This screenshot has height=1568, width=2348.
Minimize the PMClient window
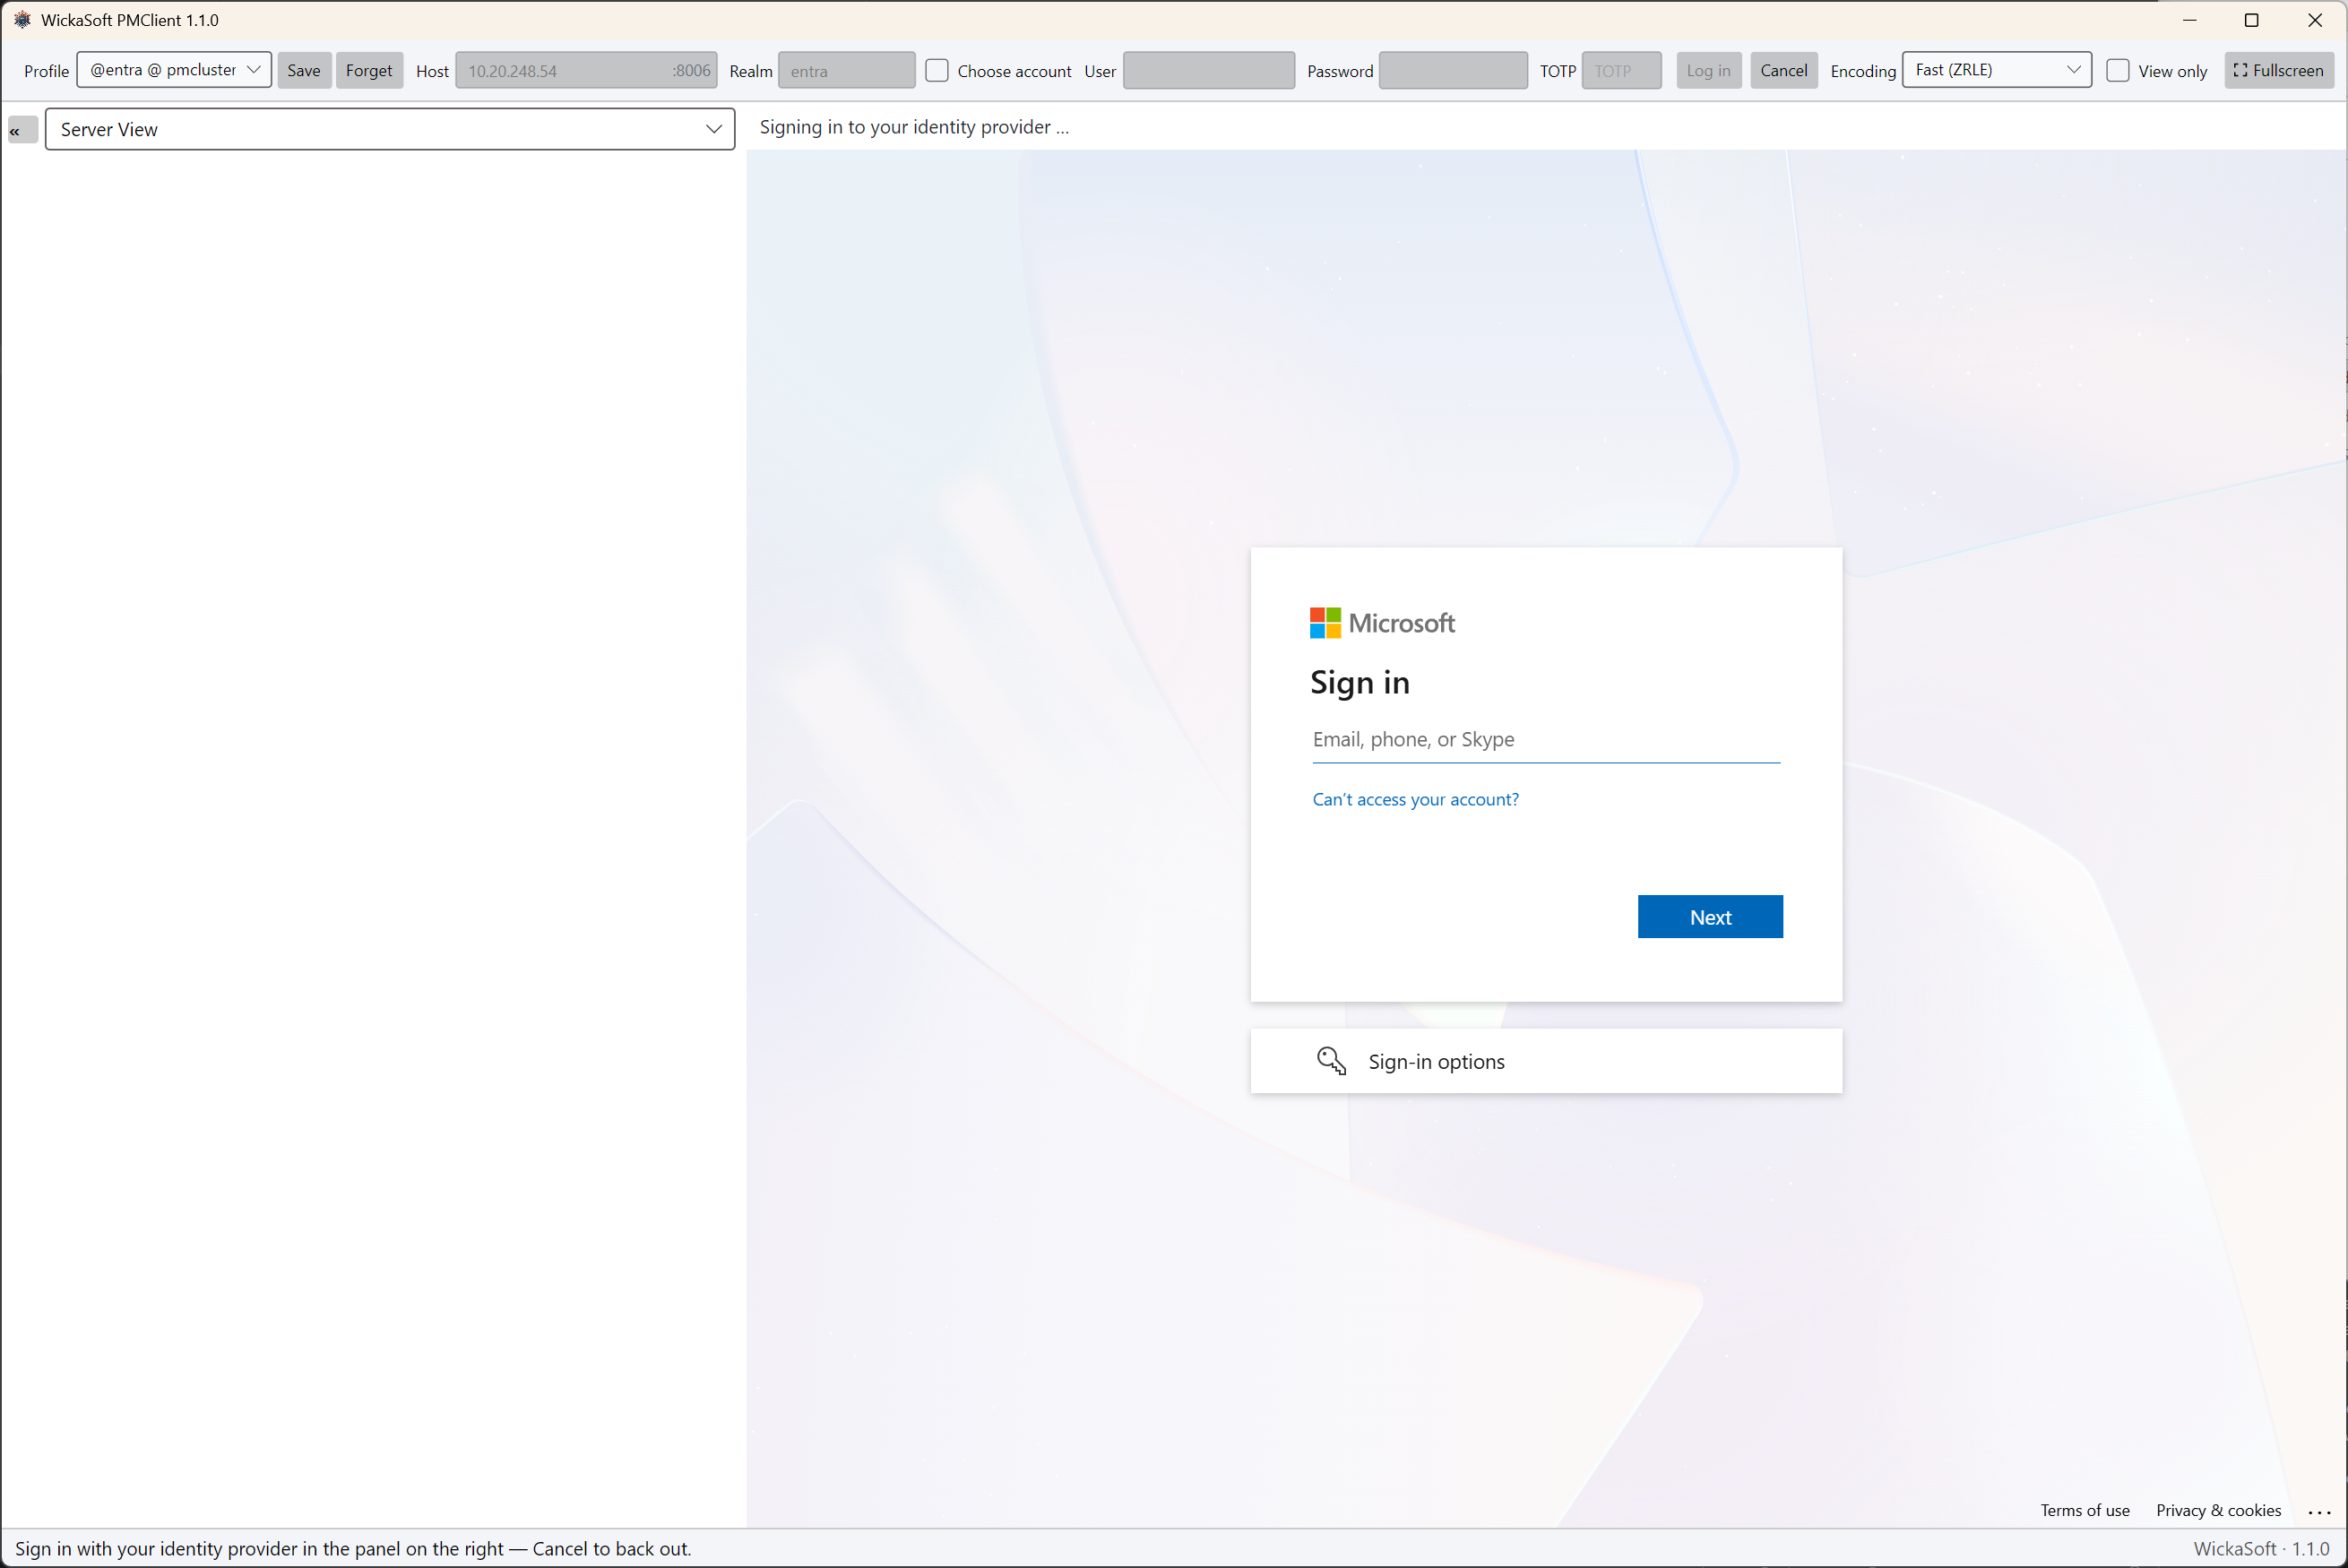pos(2189,20)
